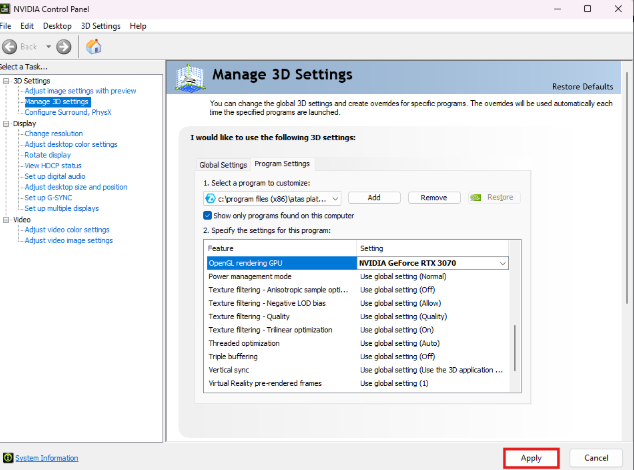Click the main panel vertical scrollbar
The height and width of the screenshot is (470, 634).
click(627, 188)
